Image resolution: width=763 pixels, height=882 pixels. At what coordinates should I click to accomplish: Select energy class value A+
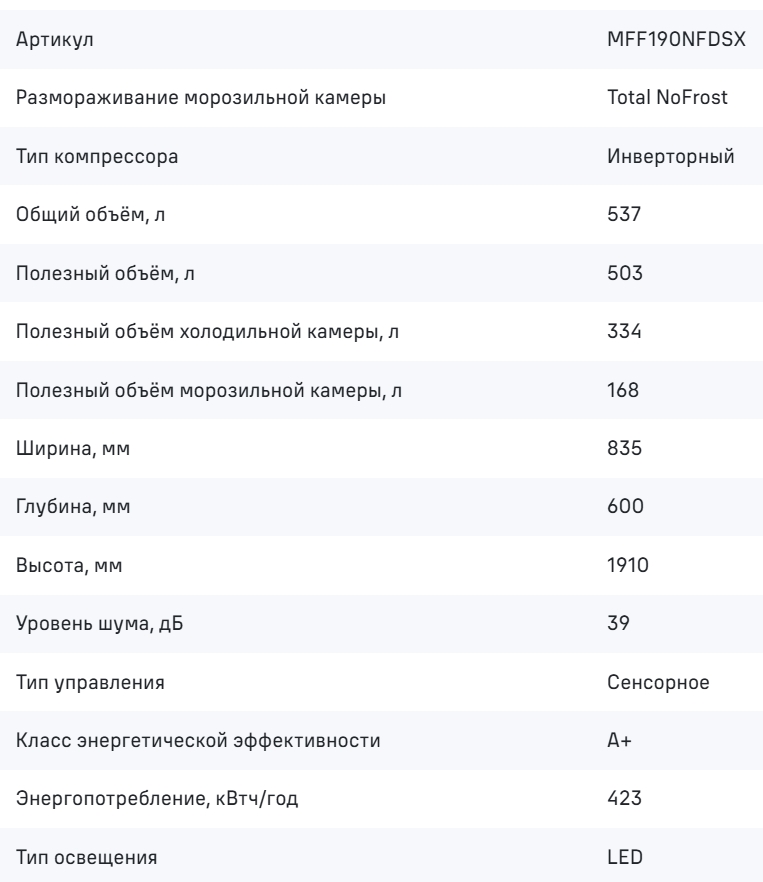(620, 740)
